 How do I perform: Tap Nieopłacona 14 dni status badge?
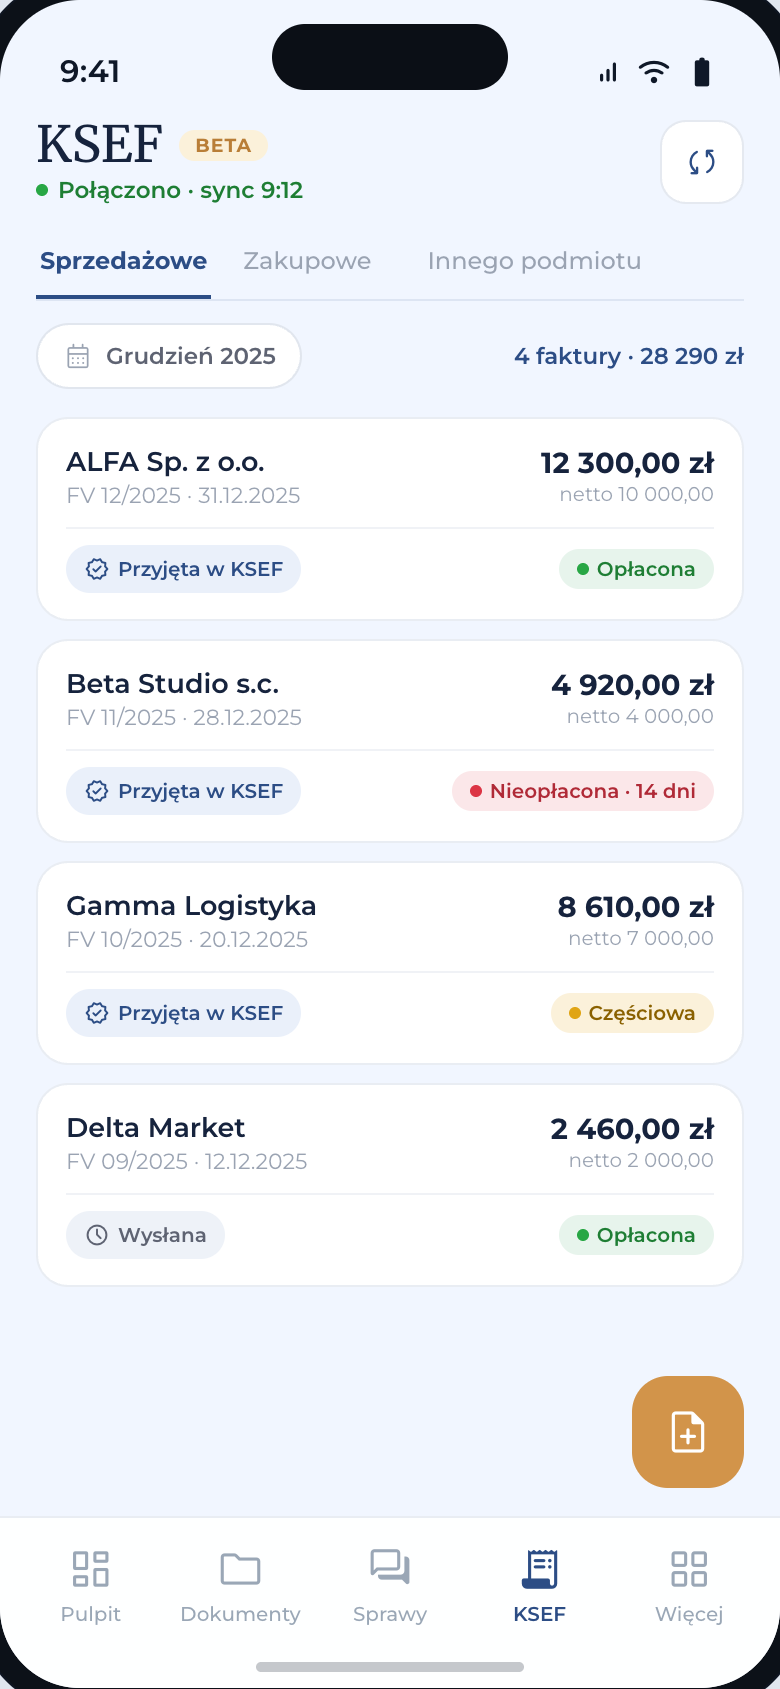tap(583, 791)
